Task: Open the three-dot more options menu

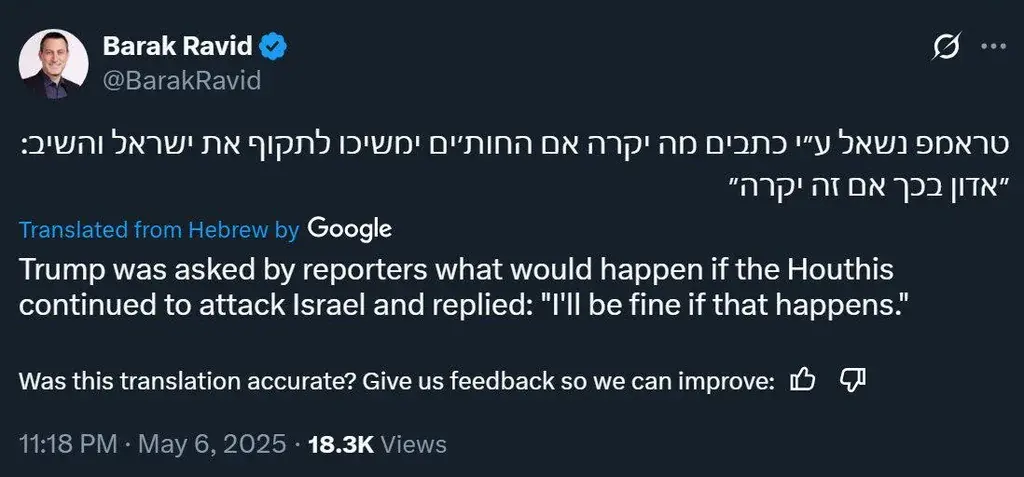Action: coord(994,47)
